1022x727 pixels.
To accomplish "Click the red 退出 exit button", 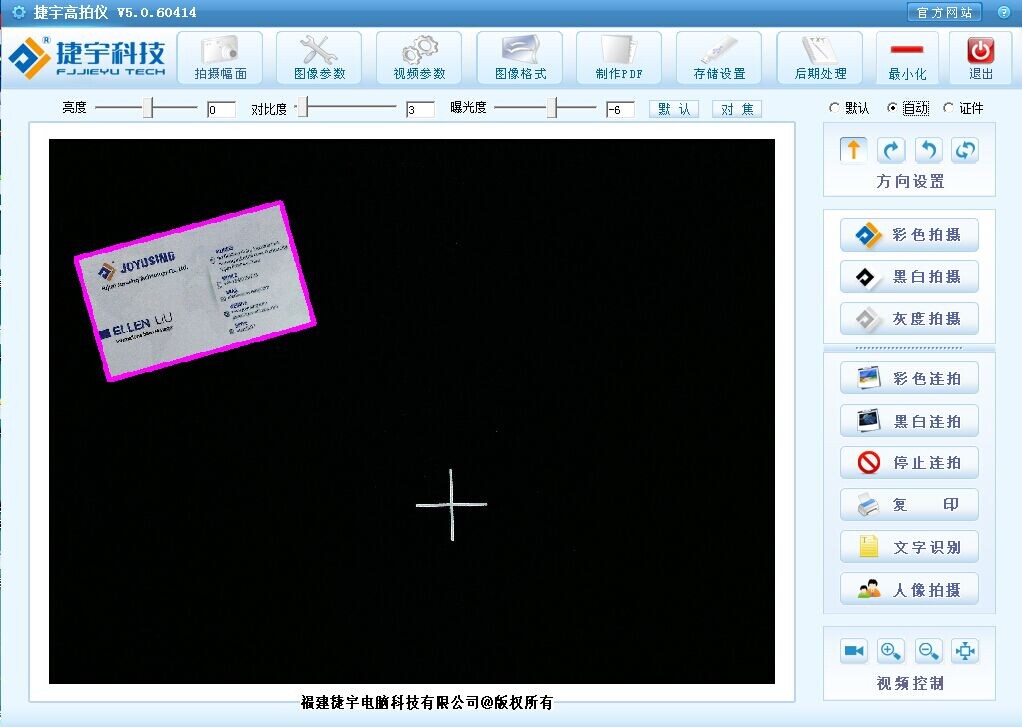I will [980, 58].
